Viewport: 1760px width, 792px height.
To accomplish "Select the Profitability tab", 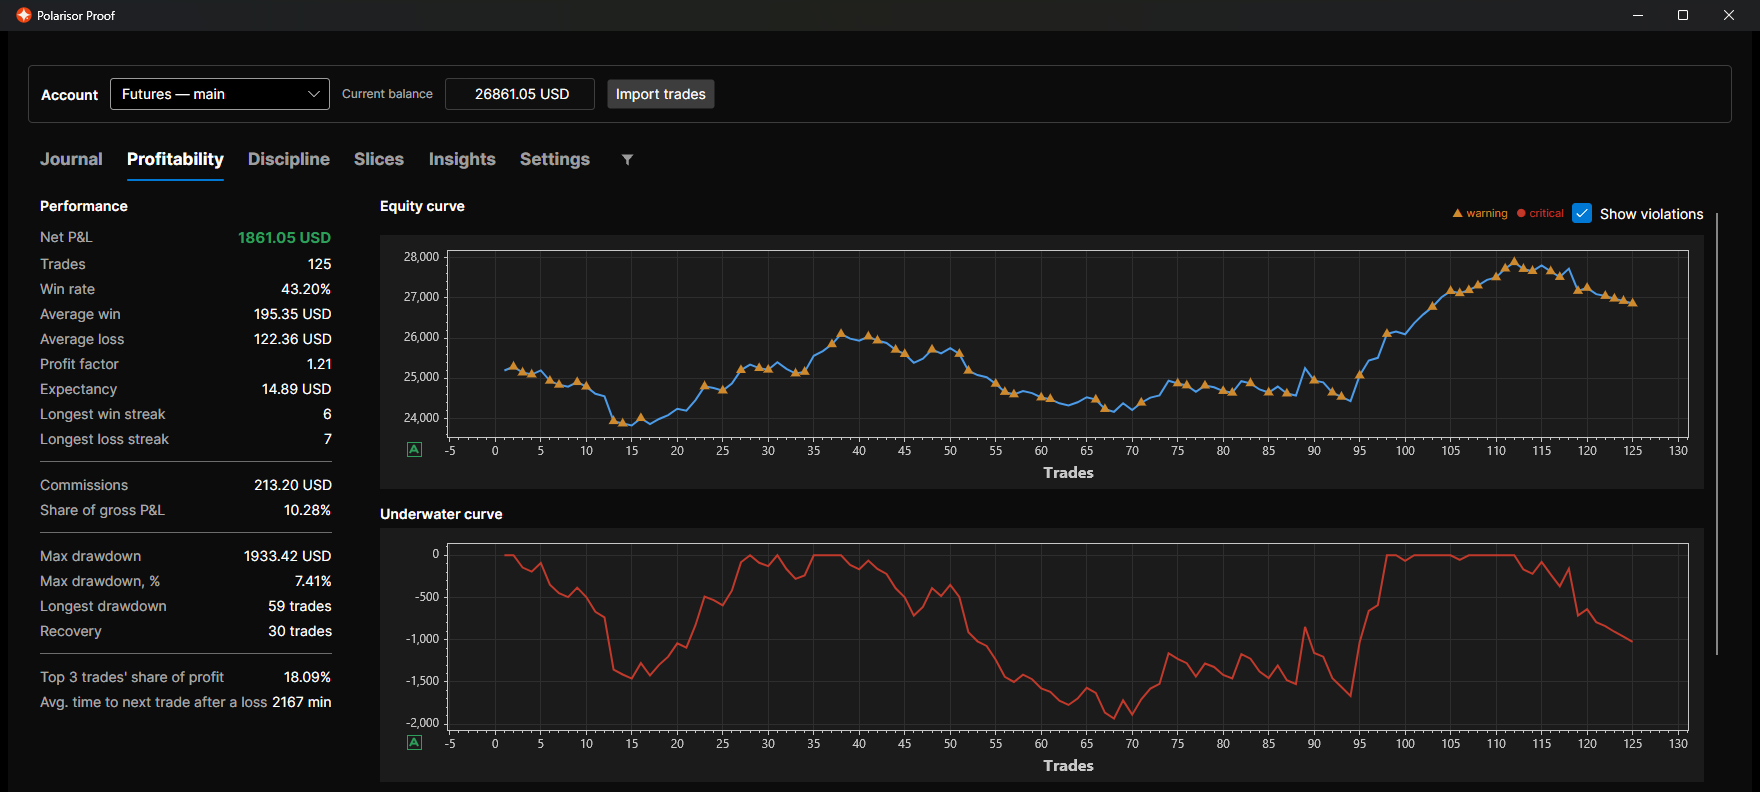I will click(175, 159).
